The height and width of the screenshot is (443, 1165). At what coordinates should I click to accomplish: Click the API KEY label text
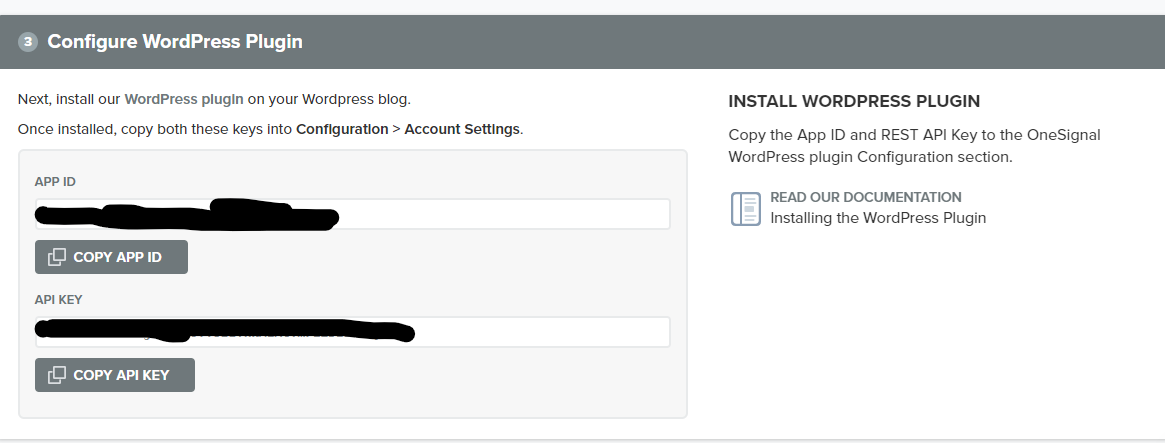tap(58, 300)
